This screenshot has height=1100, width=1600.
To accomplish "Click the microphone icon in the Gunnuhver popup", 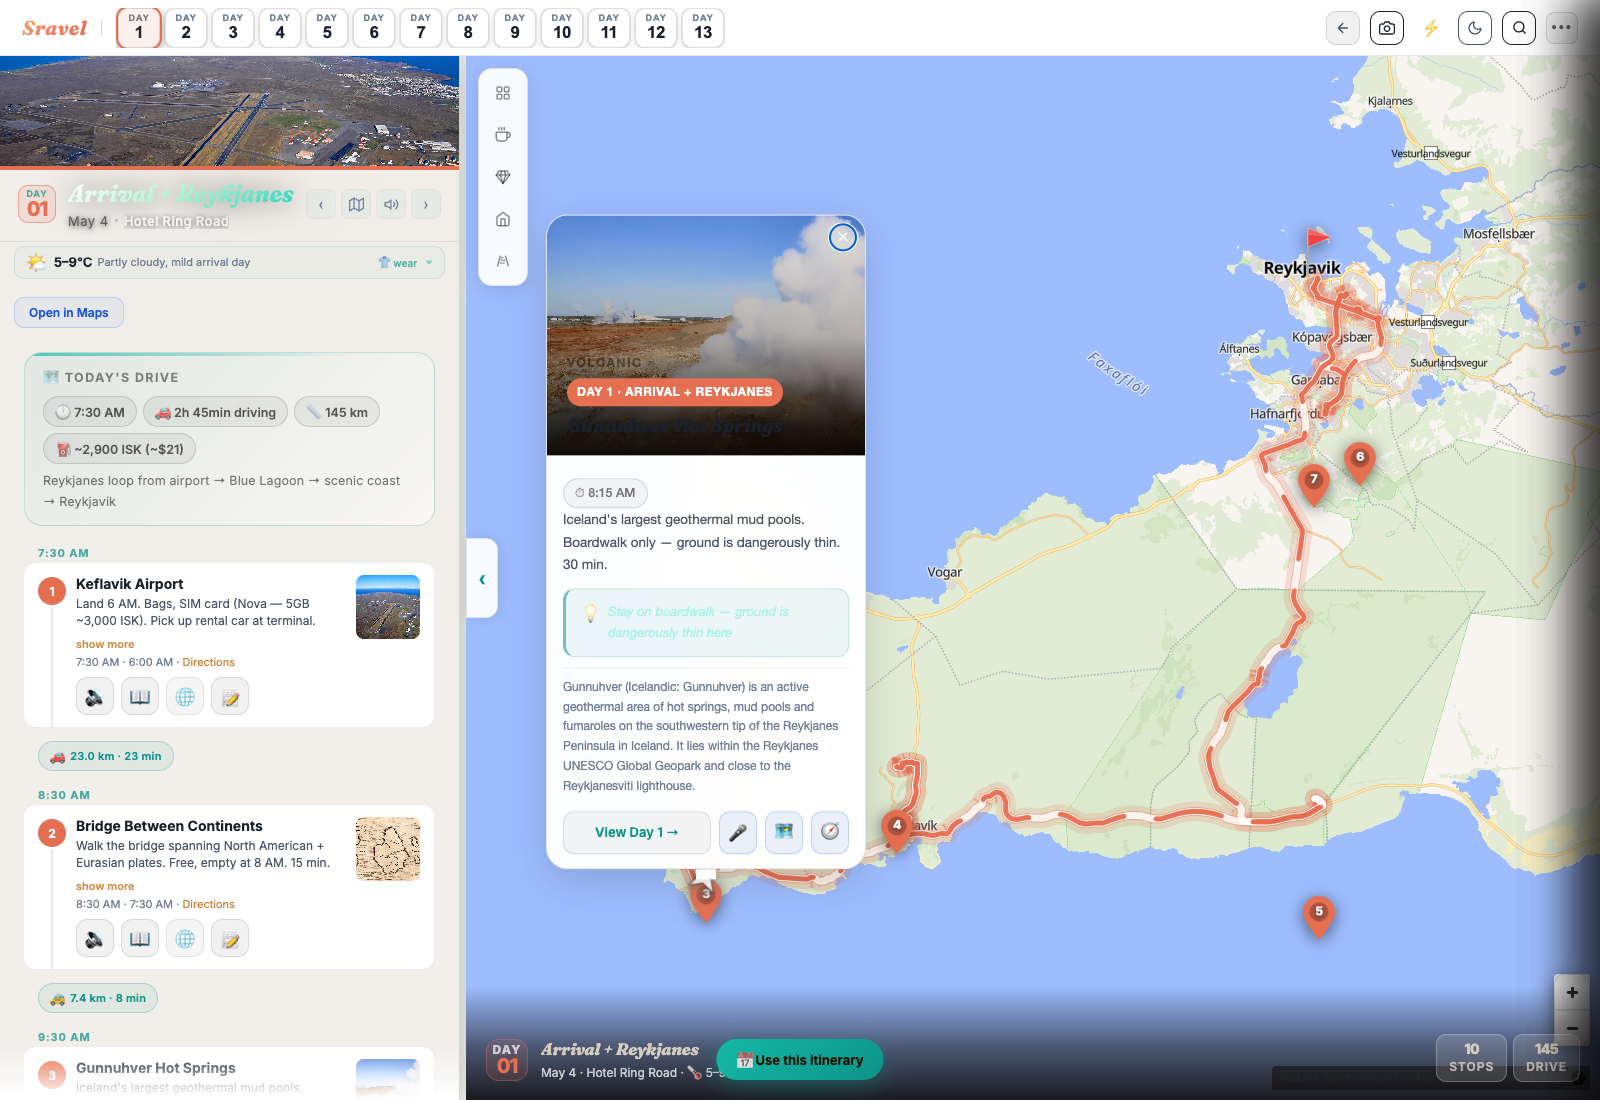I will click(x=737, y=832).
